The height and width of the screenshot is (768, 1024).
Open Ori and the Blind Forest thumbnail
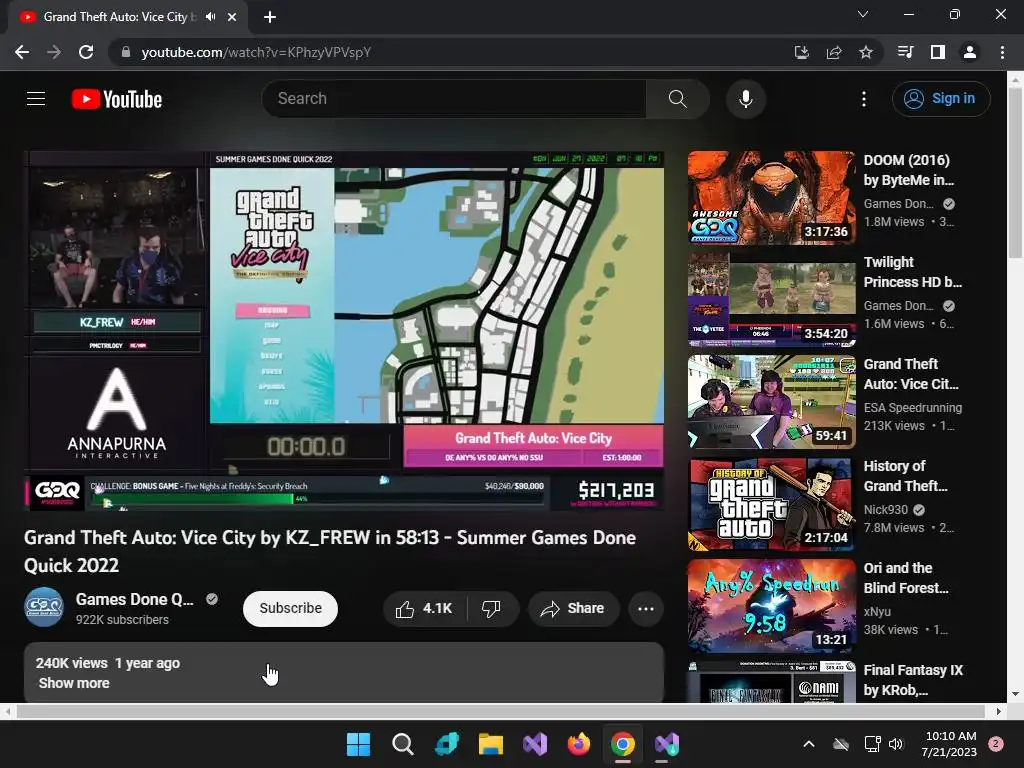[x=771, y=605]
